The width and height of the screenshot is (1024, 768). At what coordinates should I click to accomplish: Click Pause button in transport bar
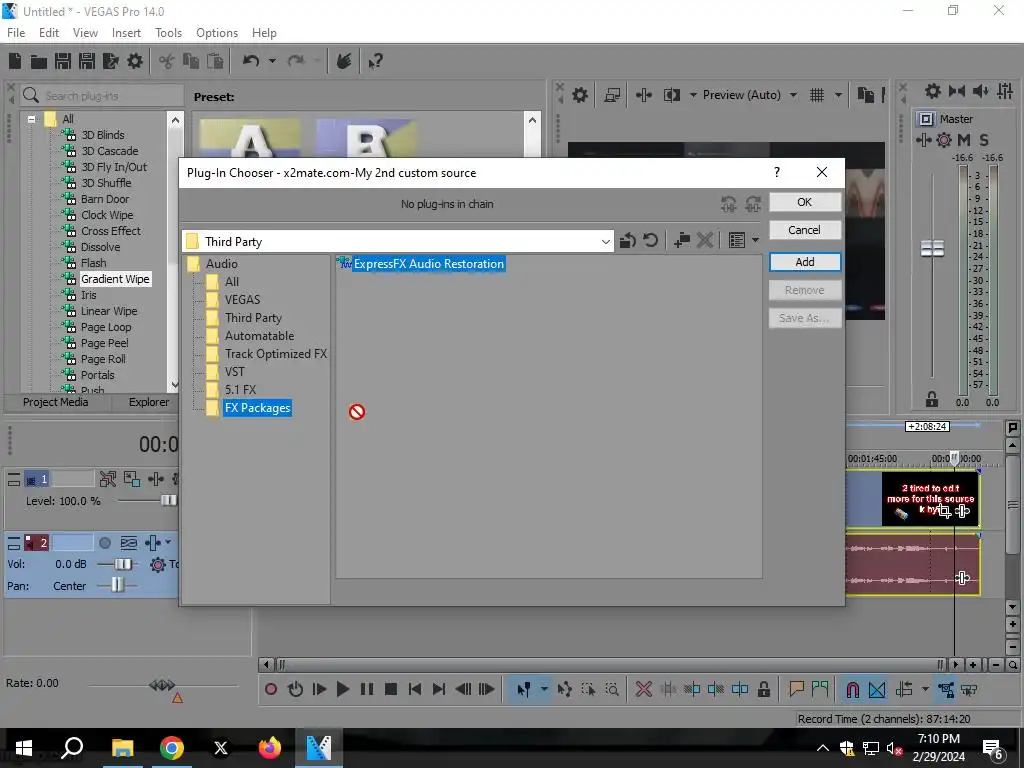(x=367, y=689)
